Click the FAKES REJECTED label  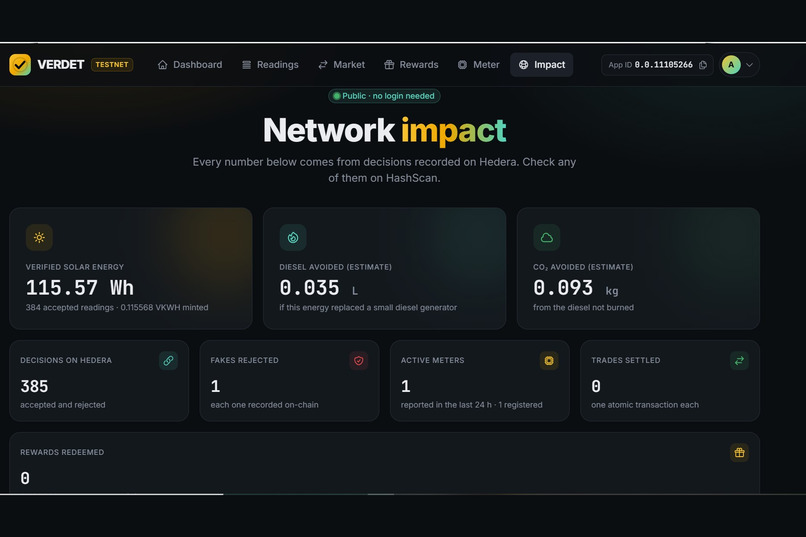click(x=245, y=360)
